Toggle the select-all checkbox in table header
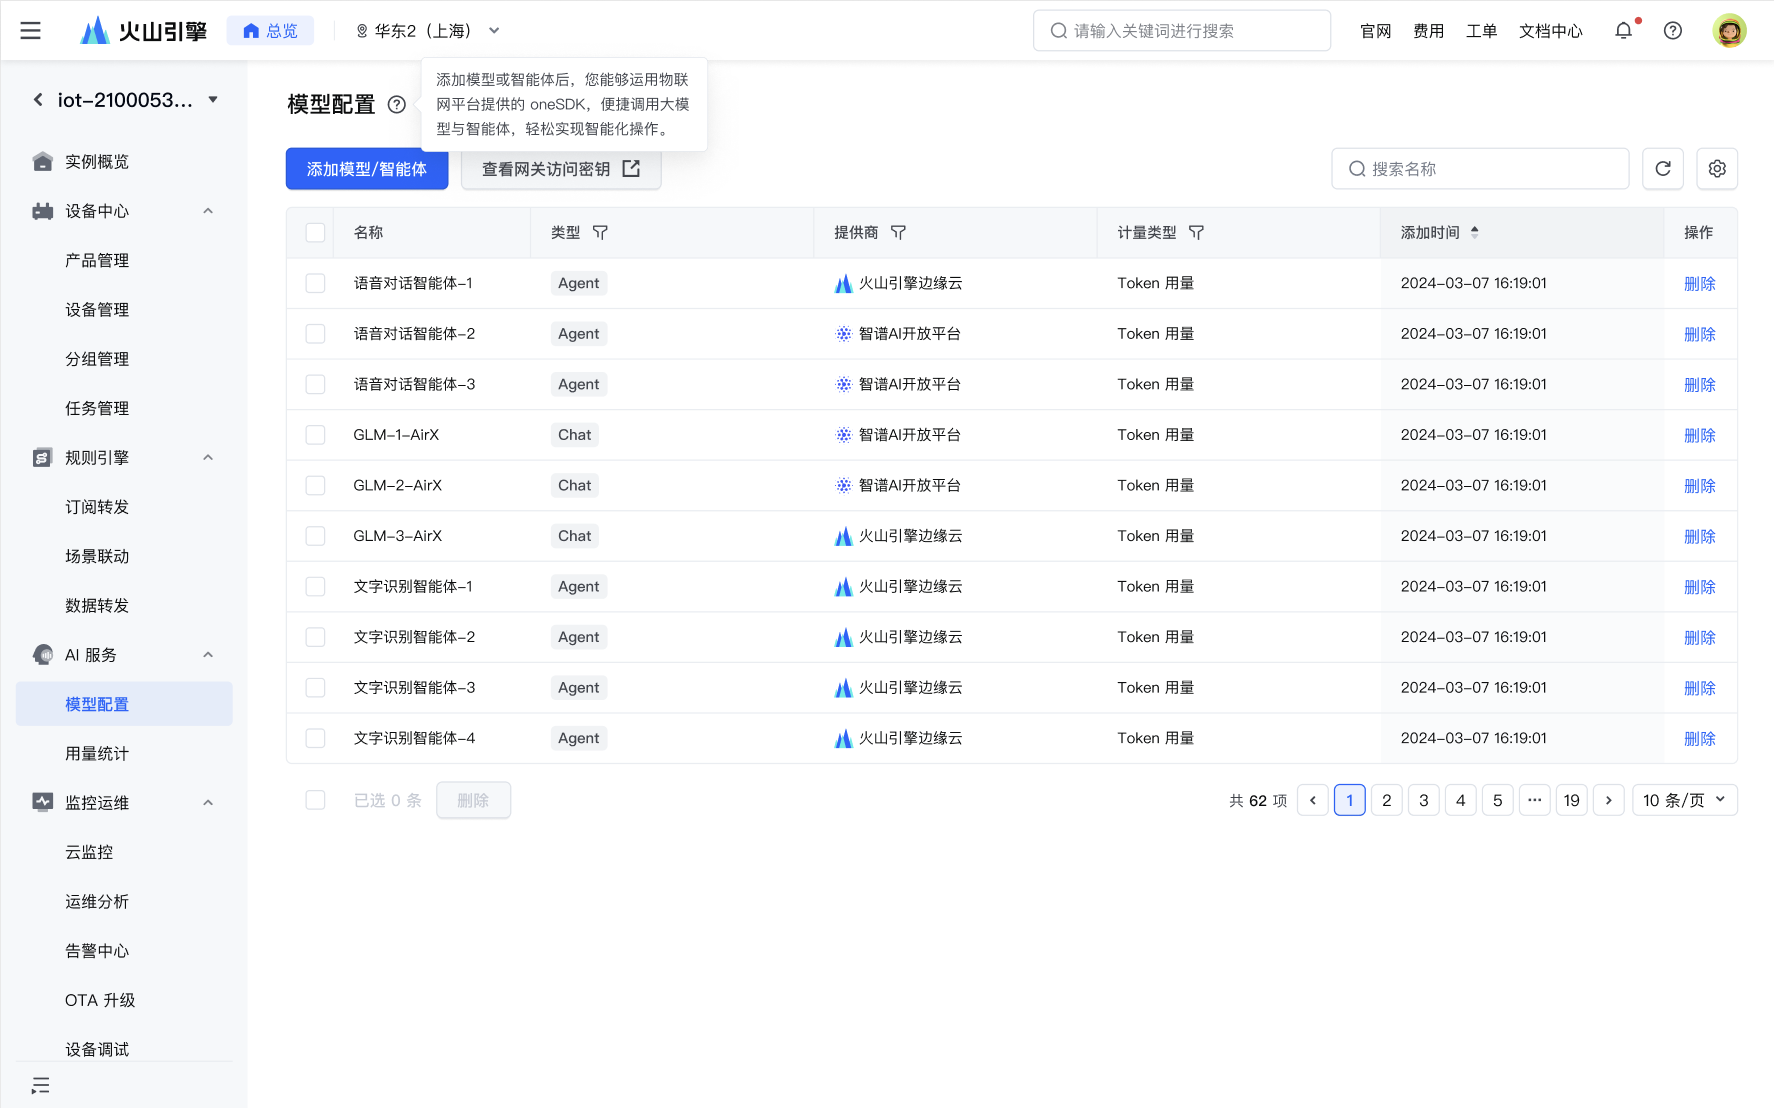Screen dimensions: 1774x1108 315,233
